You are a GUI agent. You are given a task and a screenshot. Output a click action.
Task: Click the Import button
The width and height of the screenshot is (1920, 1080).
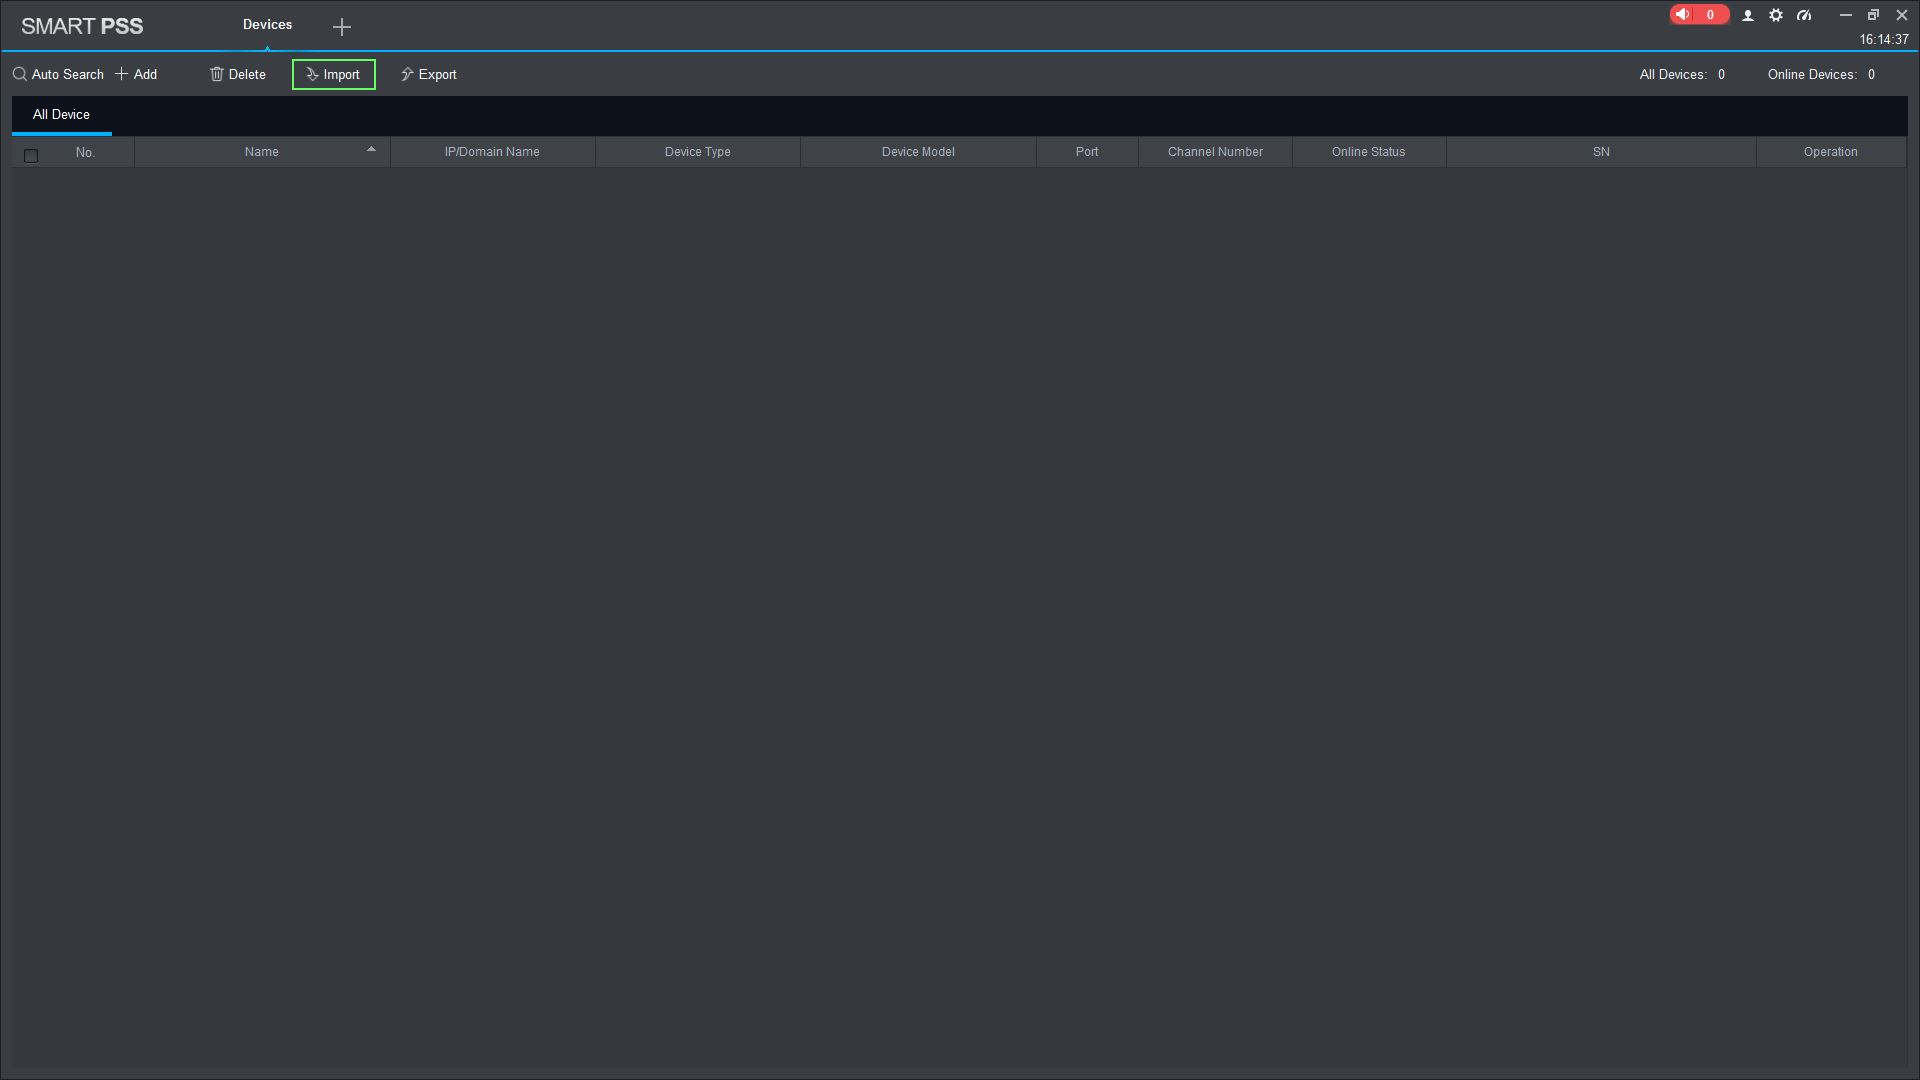(333, 75)
